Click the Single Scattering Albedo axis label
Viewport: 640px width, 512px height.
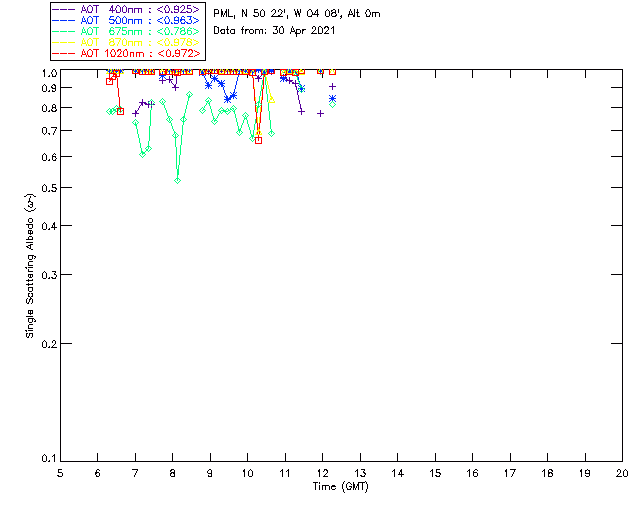click(x=30, y=265)
